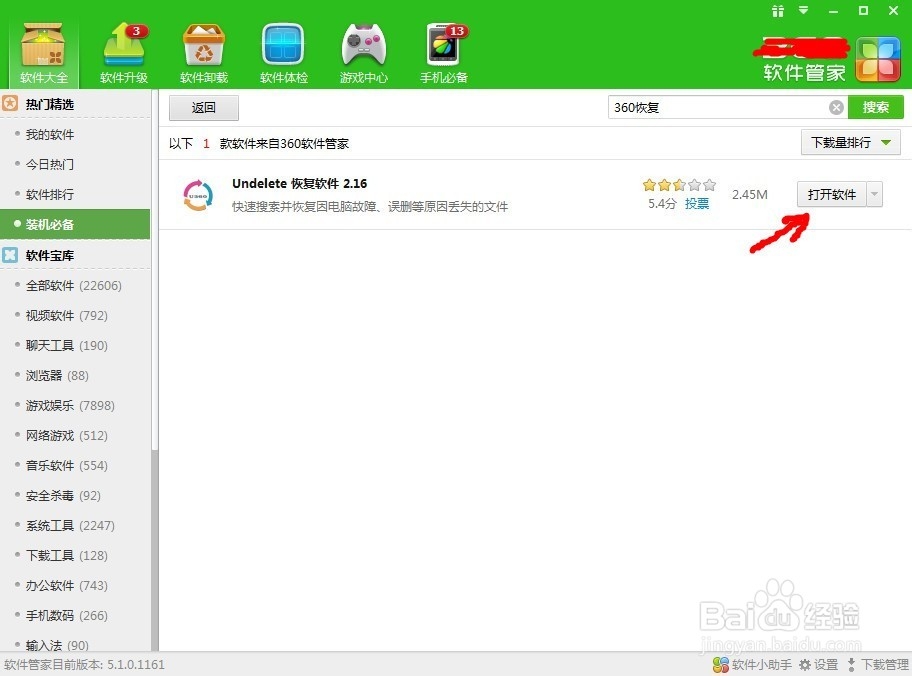Click the 软件升级 icon with badge 3
912x676 pixels.
(x=123, y=45)
